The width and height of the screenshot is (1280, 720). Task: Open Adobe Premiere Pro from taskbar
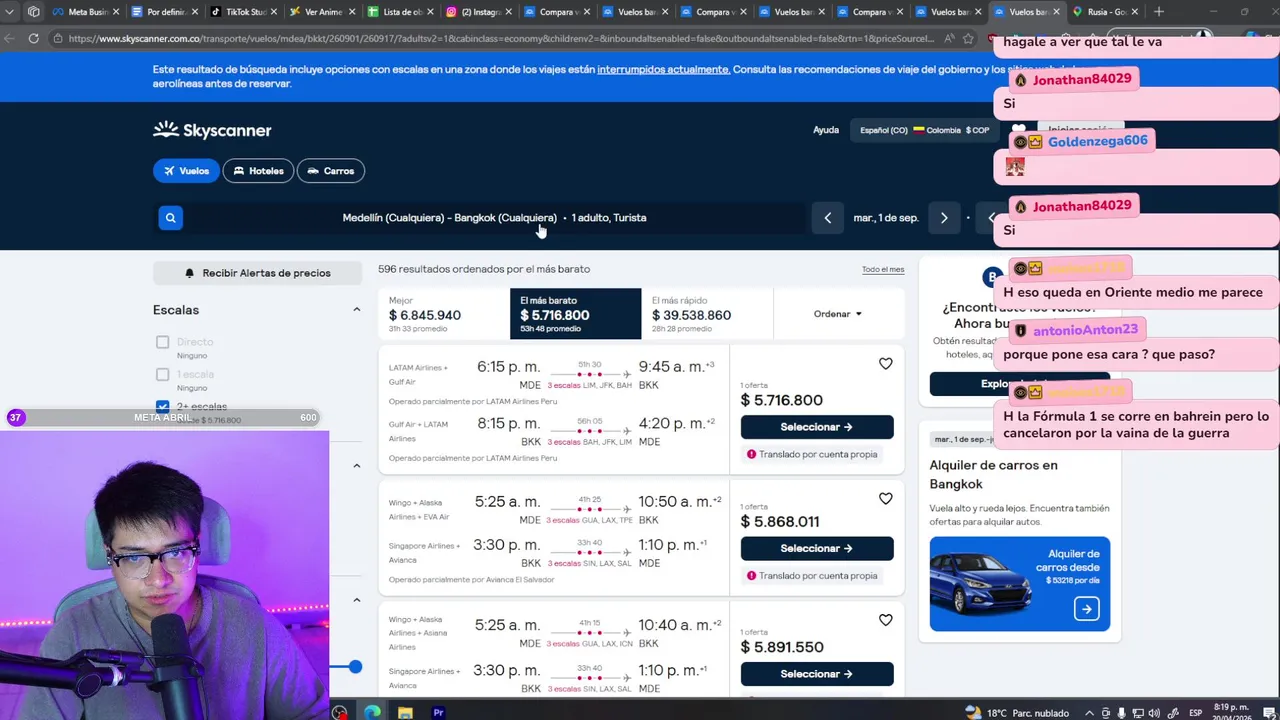[438, 712]
